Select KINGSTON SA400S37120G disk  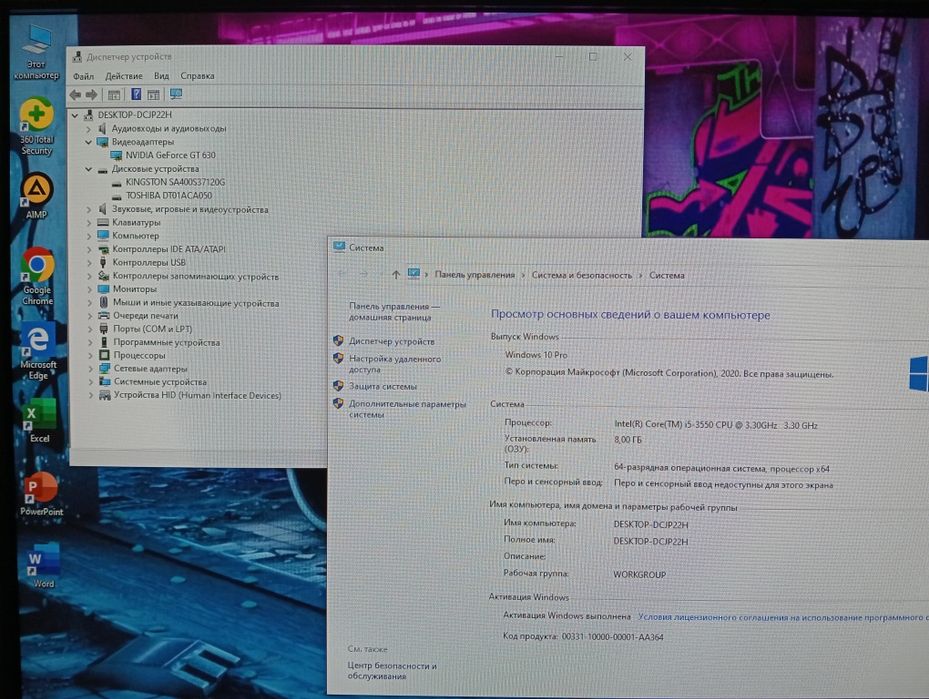(x=175, y=182)
